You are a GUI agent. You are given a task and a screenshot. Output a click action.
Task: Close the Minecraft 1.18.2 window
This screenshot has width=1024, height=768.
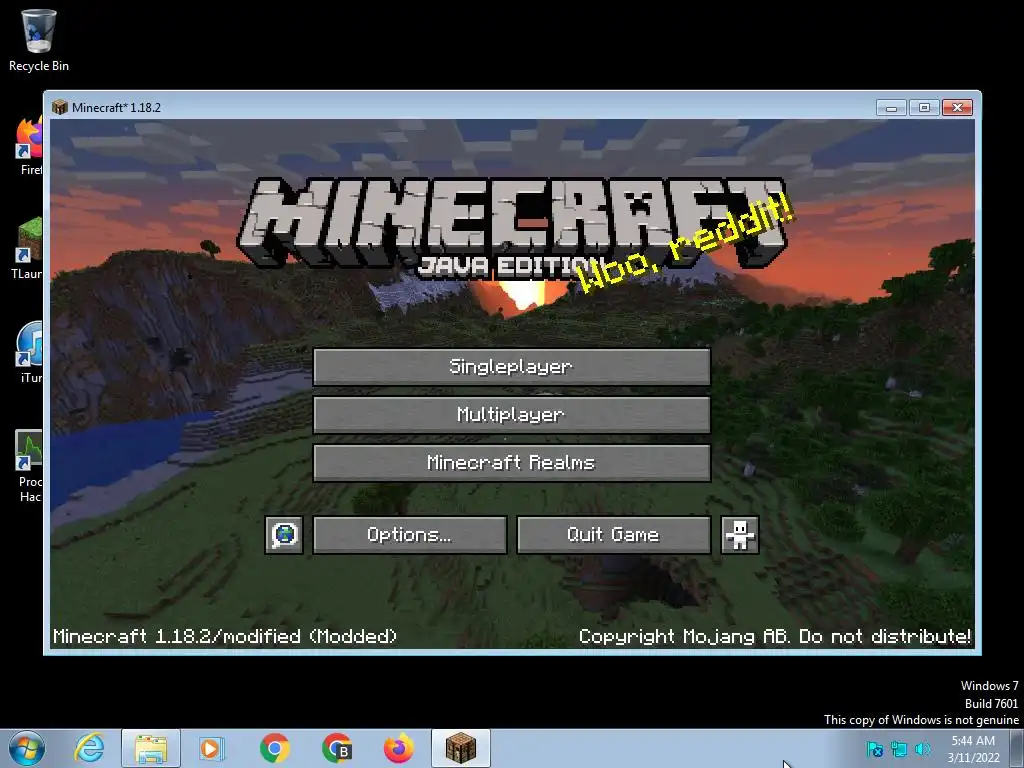pyautogui.click(x=957, y=107)
